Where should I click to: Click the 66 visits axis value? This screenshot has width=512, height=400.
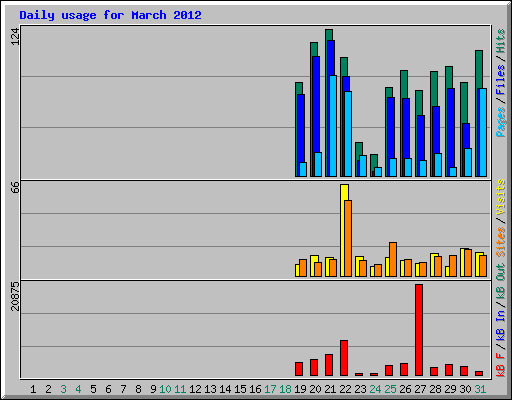(x=15, y=187)
